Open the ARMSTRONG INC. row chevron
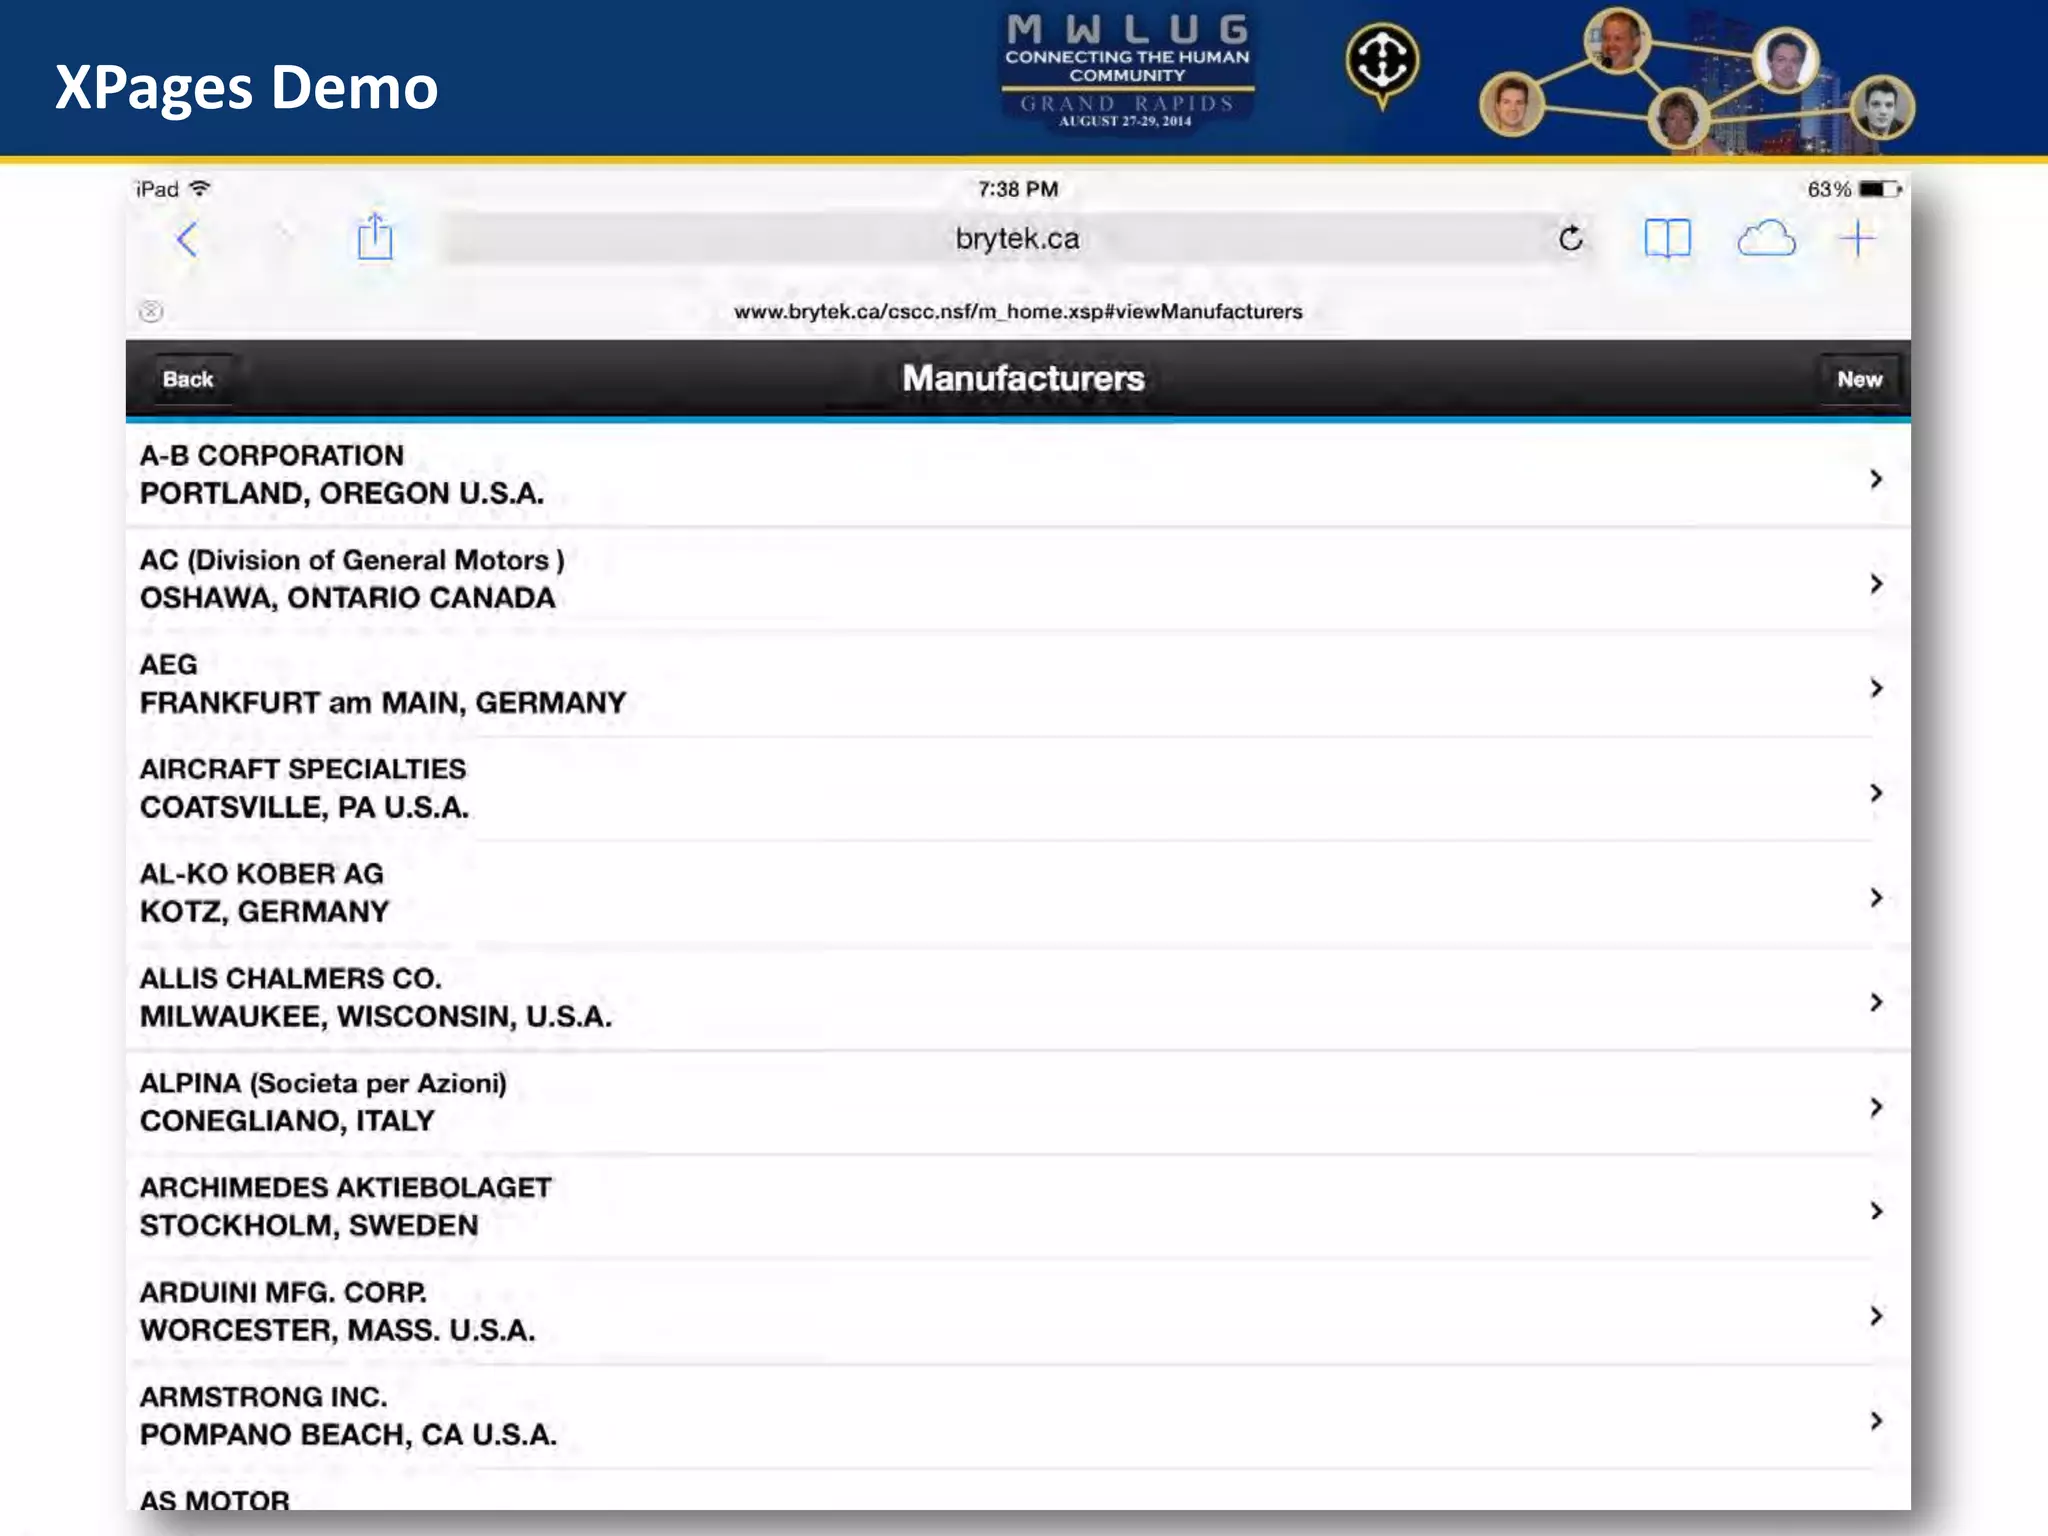Screen dimensions: 2048x1536 [x=1876, y=1421]
